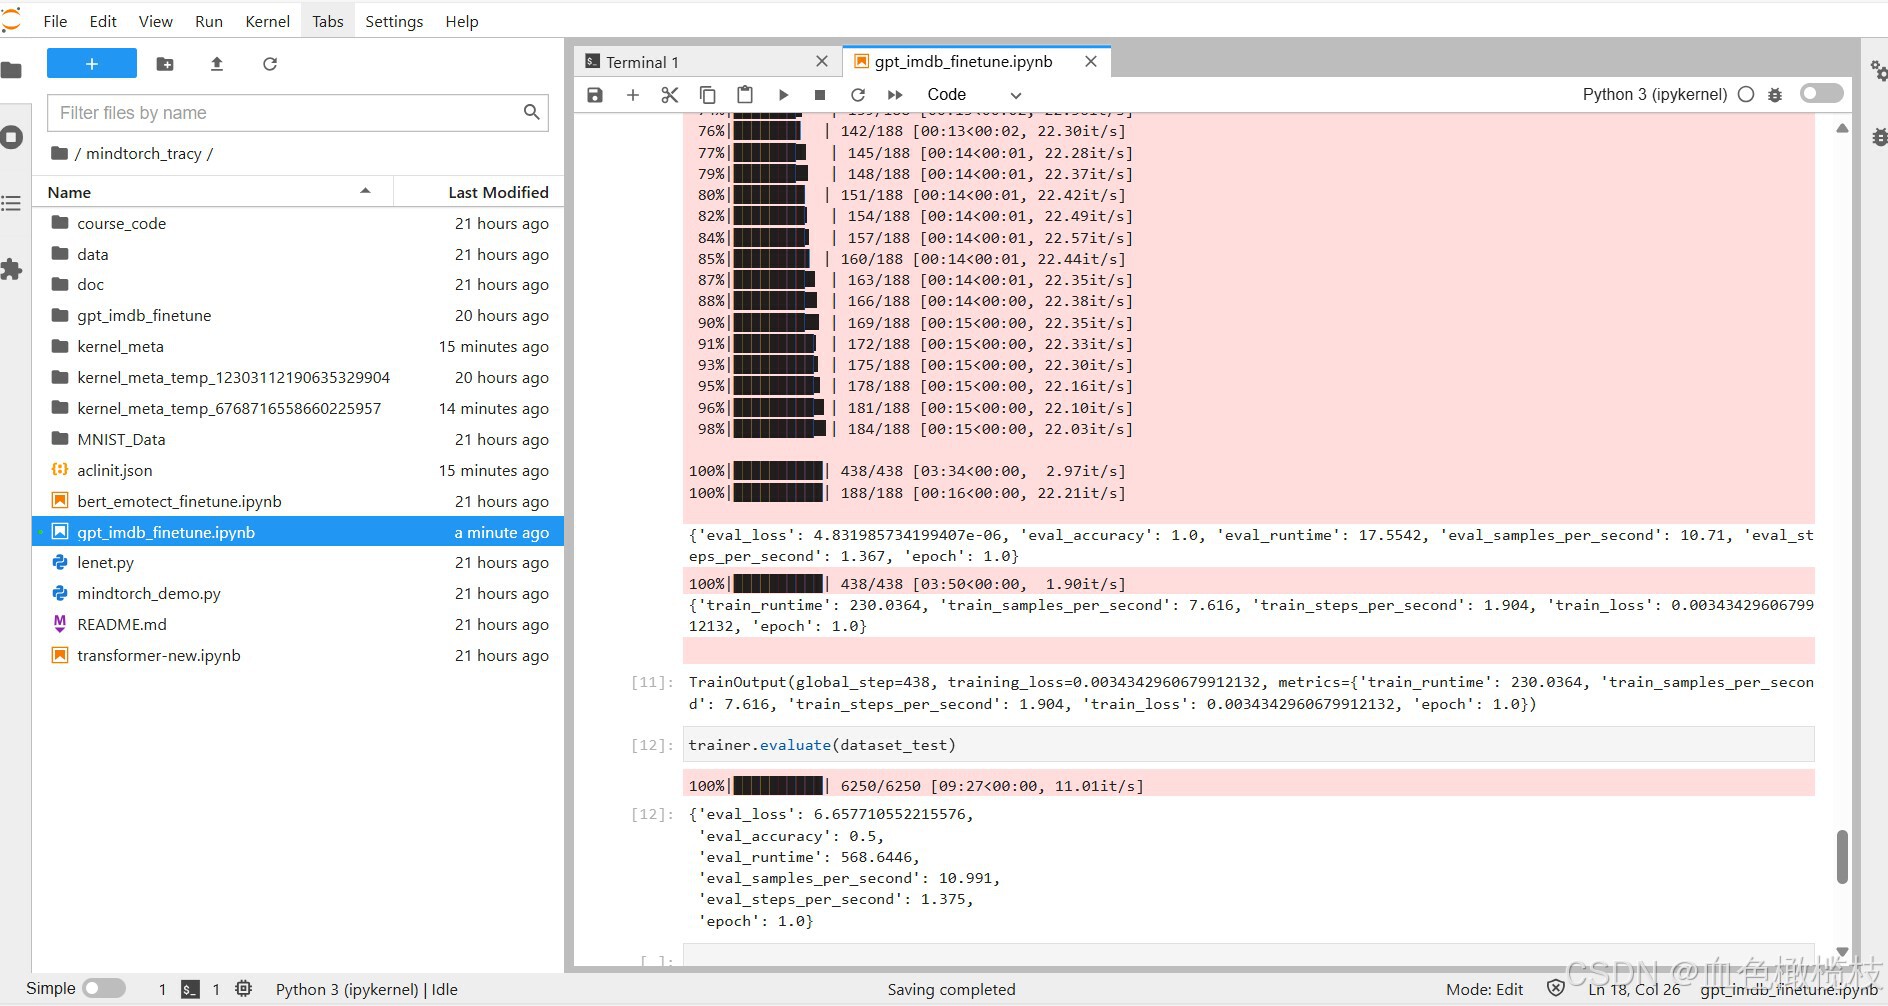Screen dimensions: 1888x1006
Task: Select the gpt_imdb_finetune folder
Action: [x=299, y=315]
